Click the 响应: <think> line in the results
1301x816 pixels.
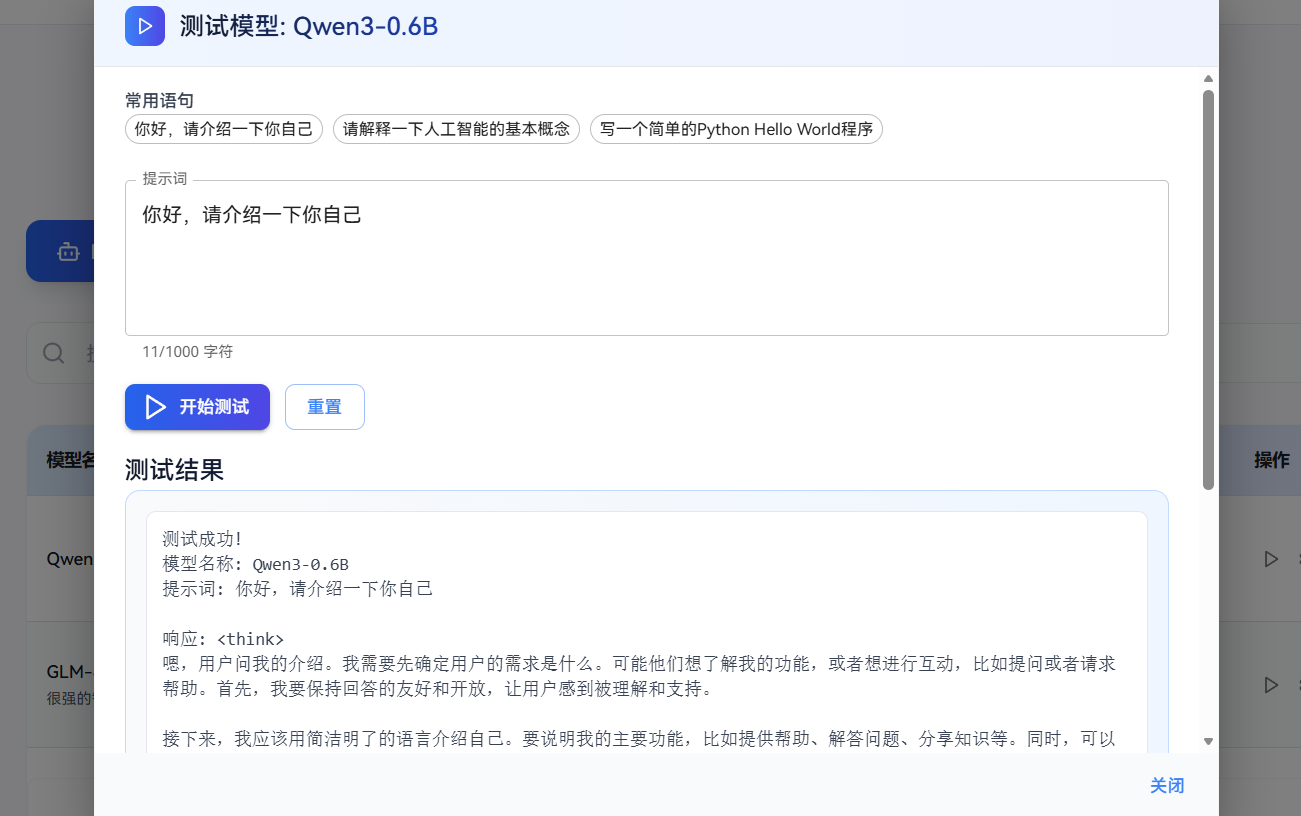click(223, 639)
